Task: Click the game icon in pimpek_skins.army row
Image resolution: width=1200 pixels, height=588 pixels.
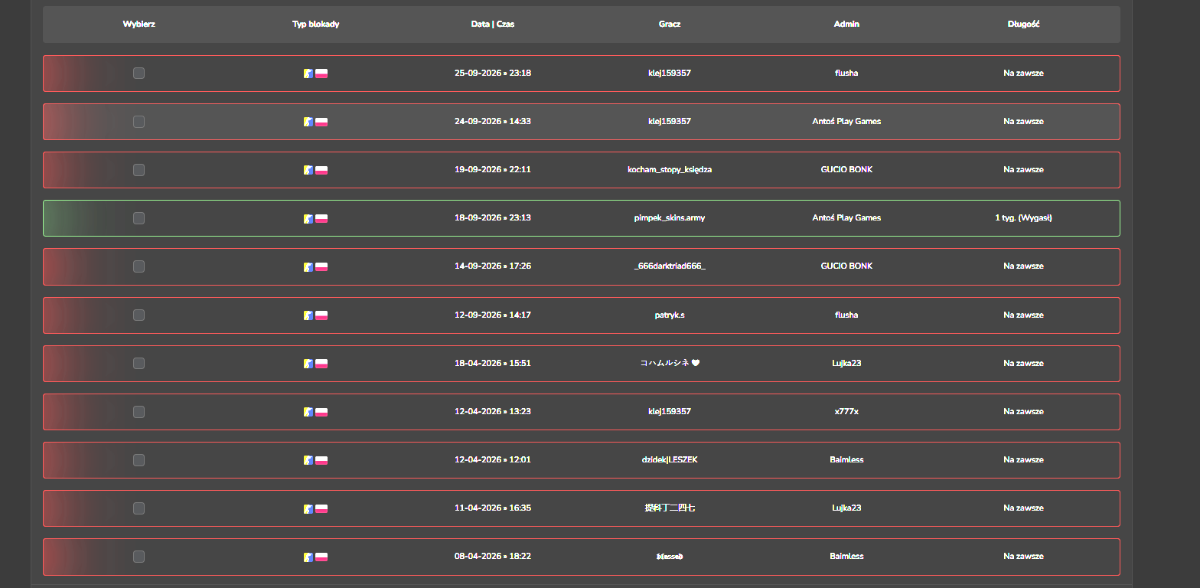Action: click(309, 218)
